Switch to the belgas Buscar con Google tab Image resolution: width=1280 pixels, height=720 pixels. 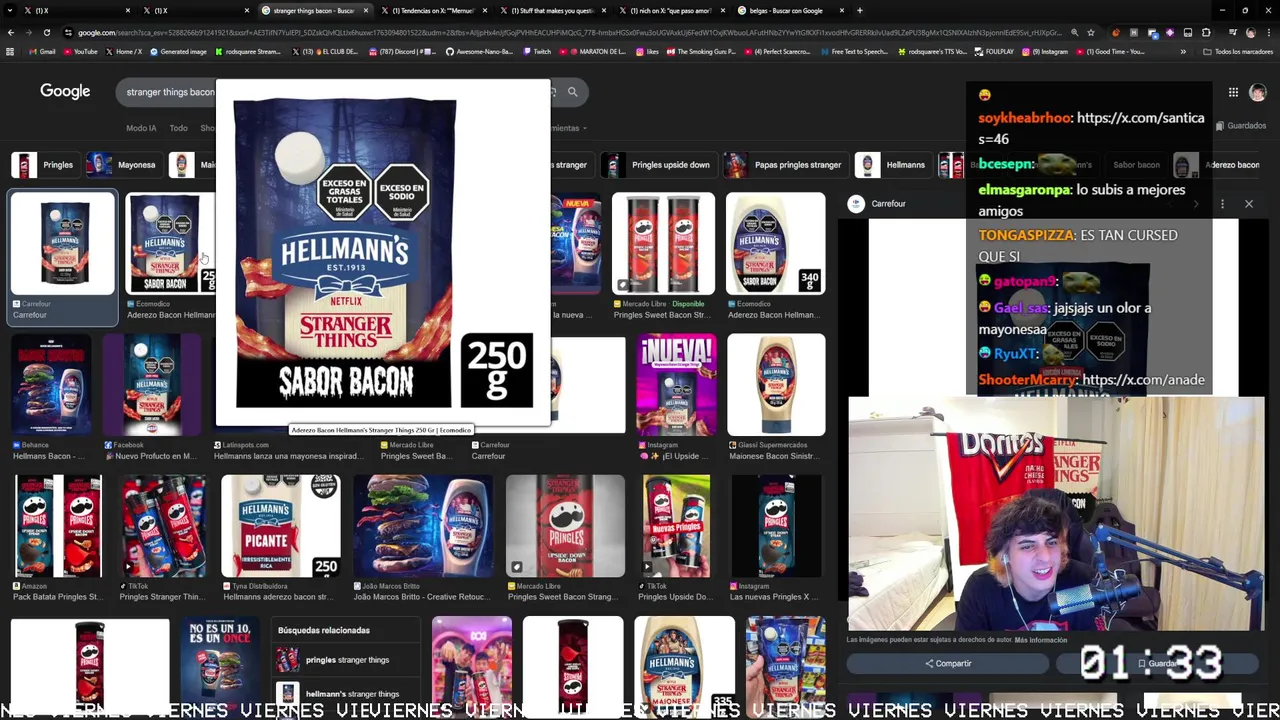coord(794,10)
